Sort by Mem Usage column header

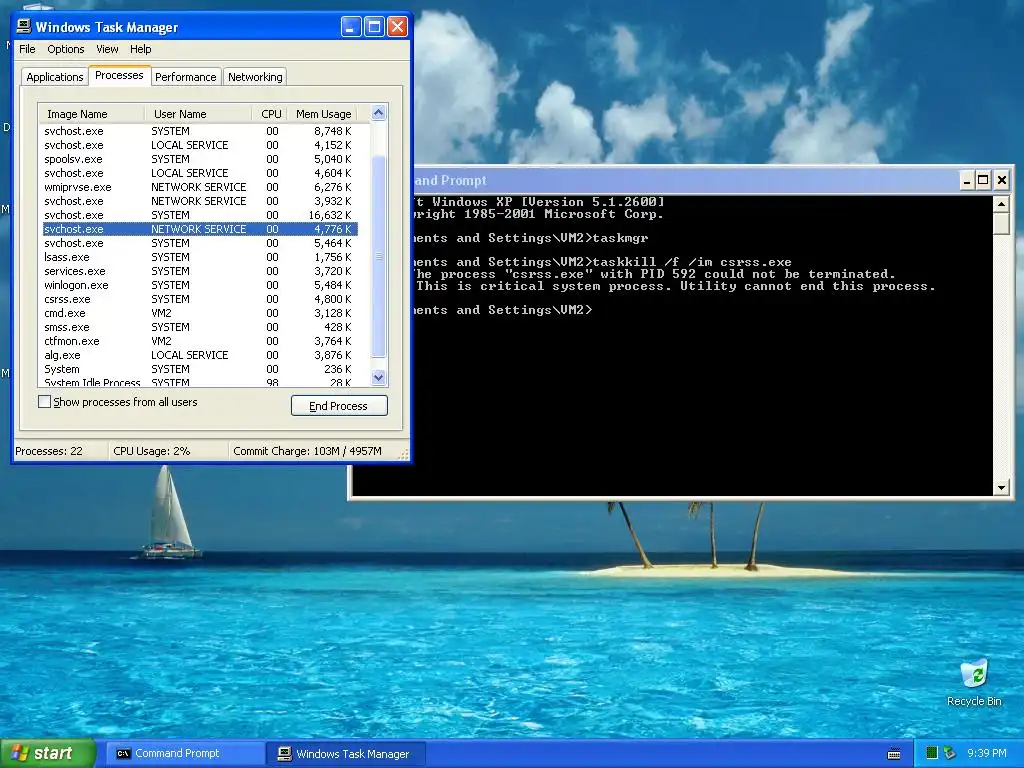pos(323,114)
